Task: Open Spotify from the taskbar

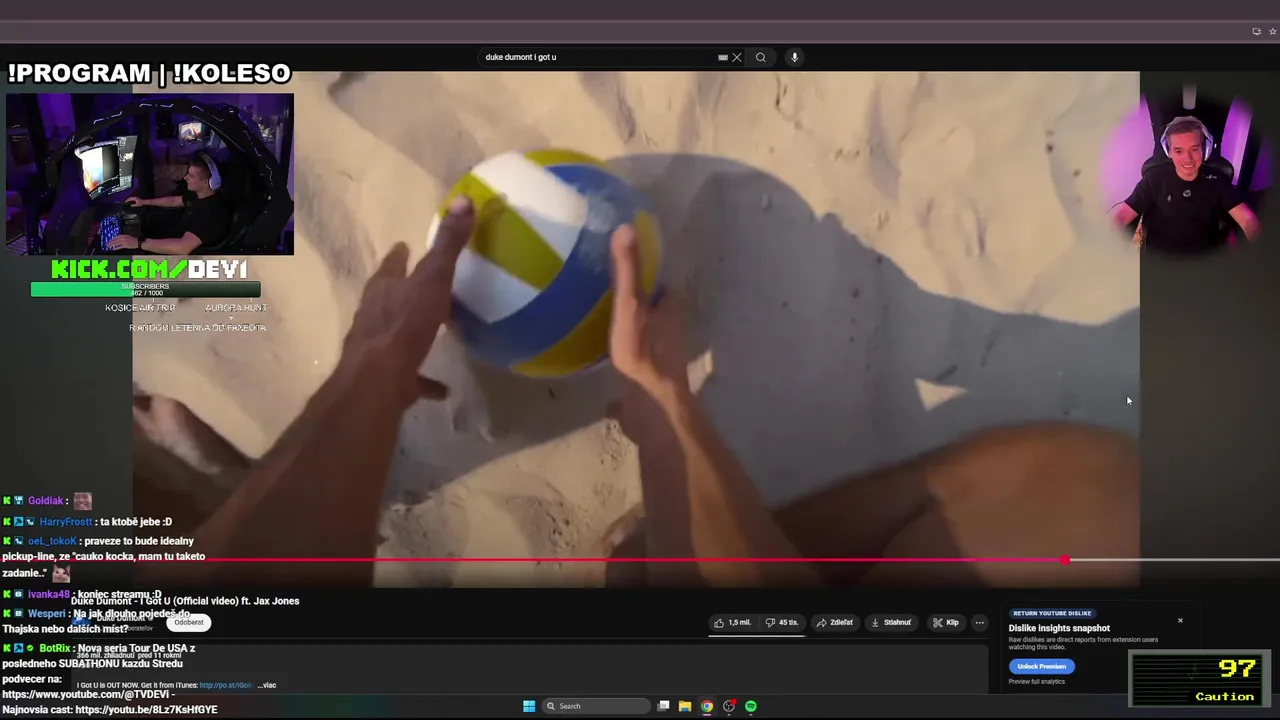Action: point(751,706)
